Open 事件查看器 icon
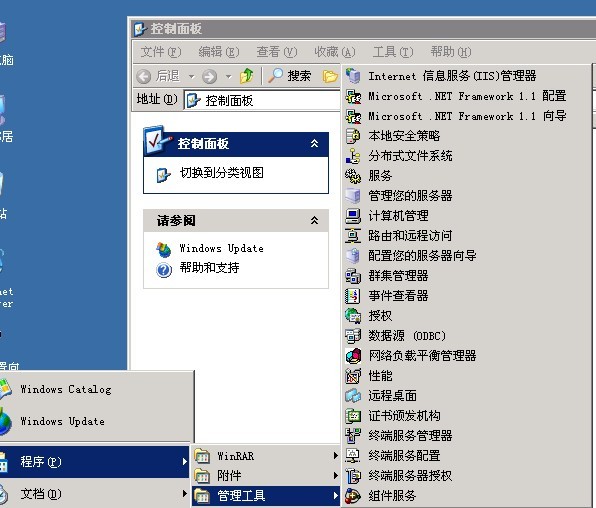Viewport: 596px width, 508px height. (353, 295)
